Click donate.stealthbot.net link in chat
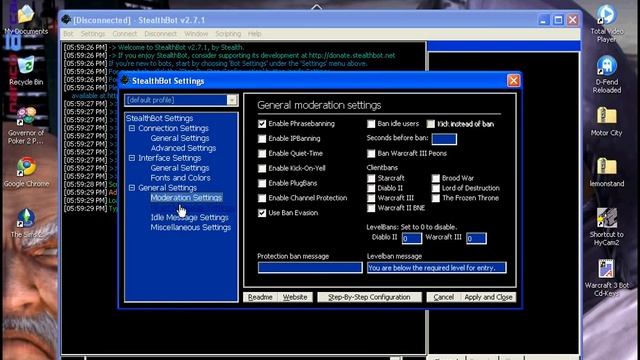640x360 pixels. pyautogui.click(x=352, y=56)
